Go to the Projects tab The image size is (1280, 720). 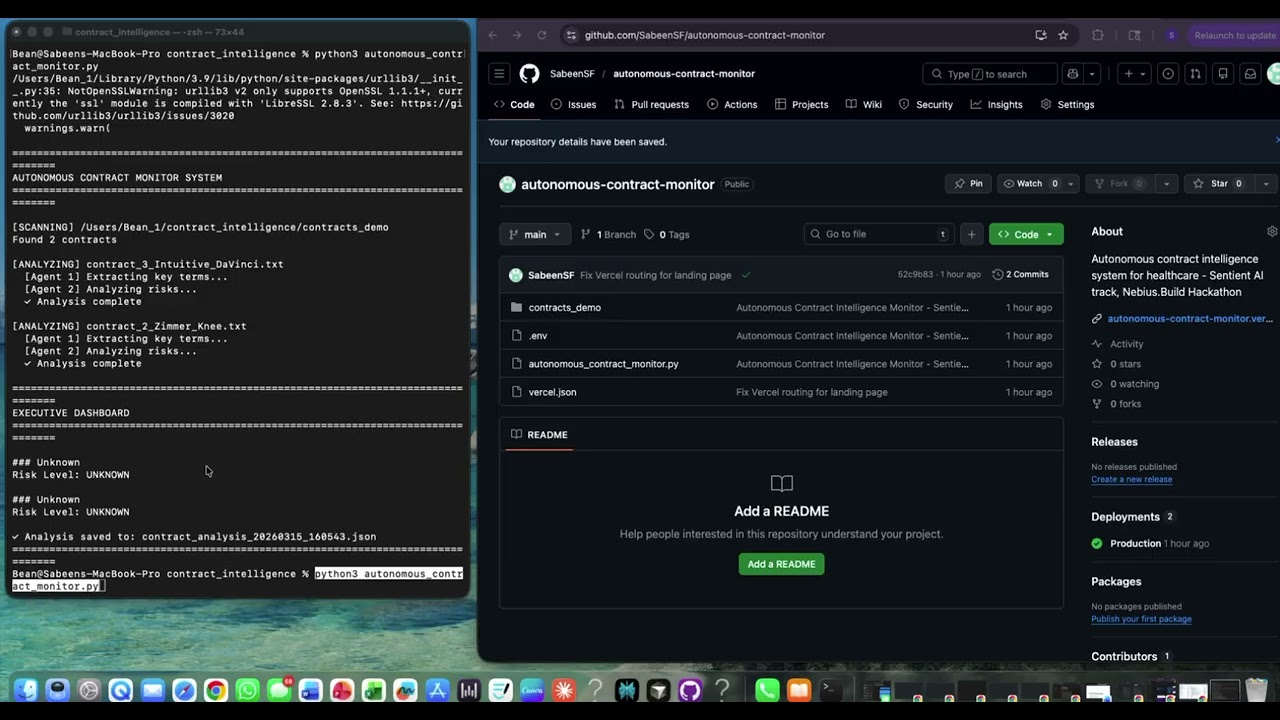[x=801, y=104]
